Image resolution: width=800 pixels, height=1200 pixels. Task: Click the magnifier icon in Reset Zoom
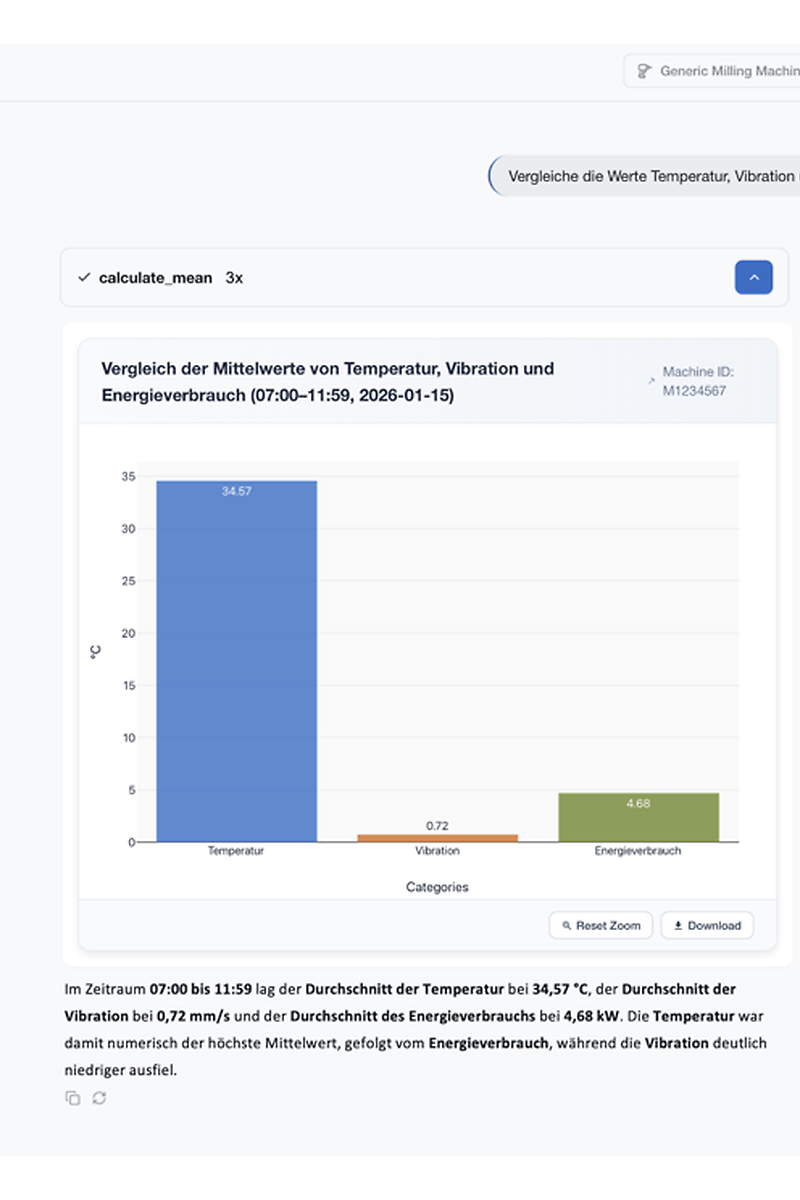[566, 926]
